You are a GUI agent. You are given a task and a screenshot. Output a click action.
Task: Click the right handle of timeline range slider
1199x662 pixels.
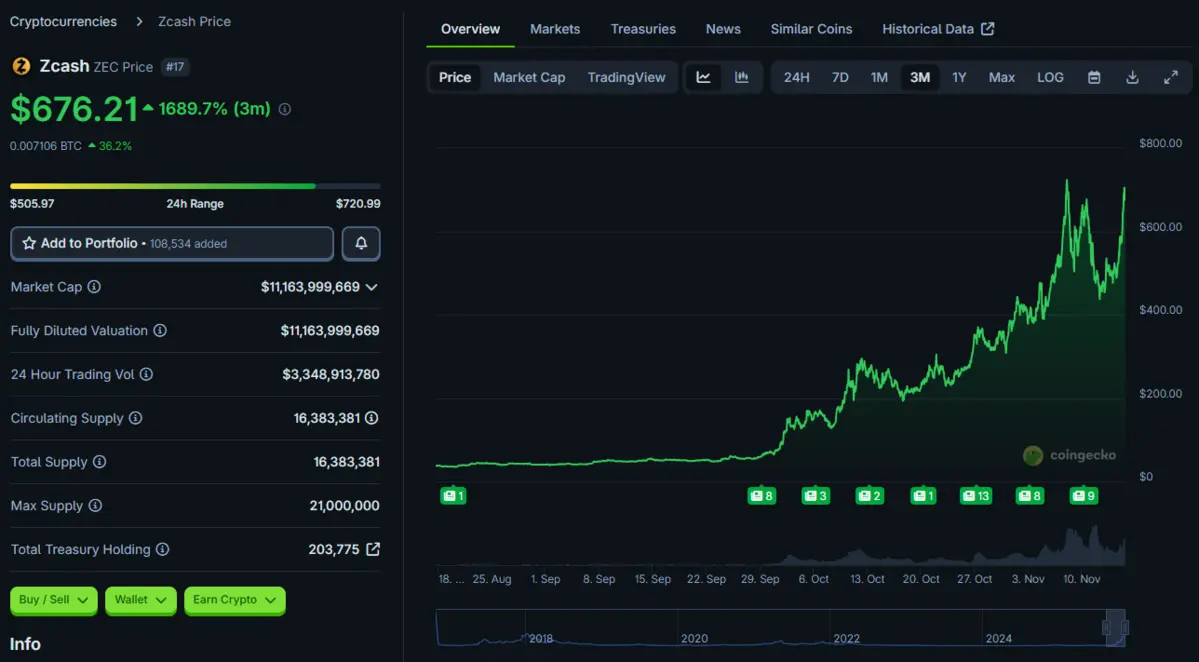click(x=1125, y=628)
